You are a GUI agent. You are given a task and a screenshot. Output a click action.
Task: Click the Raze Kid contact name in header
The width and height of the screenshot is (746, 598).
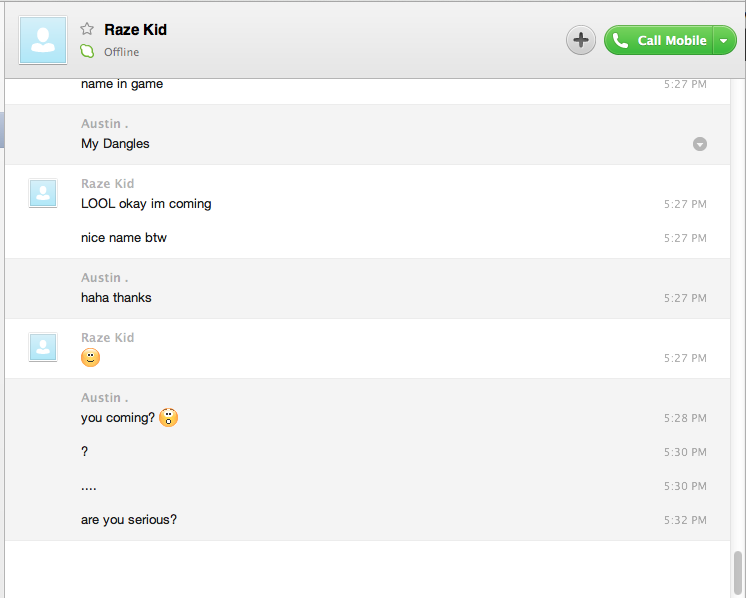click(x=135, y=30)
